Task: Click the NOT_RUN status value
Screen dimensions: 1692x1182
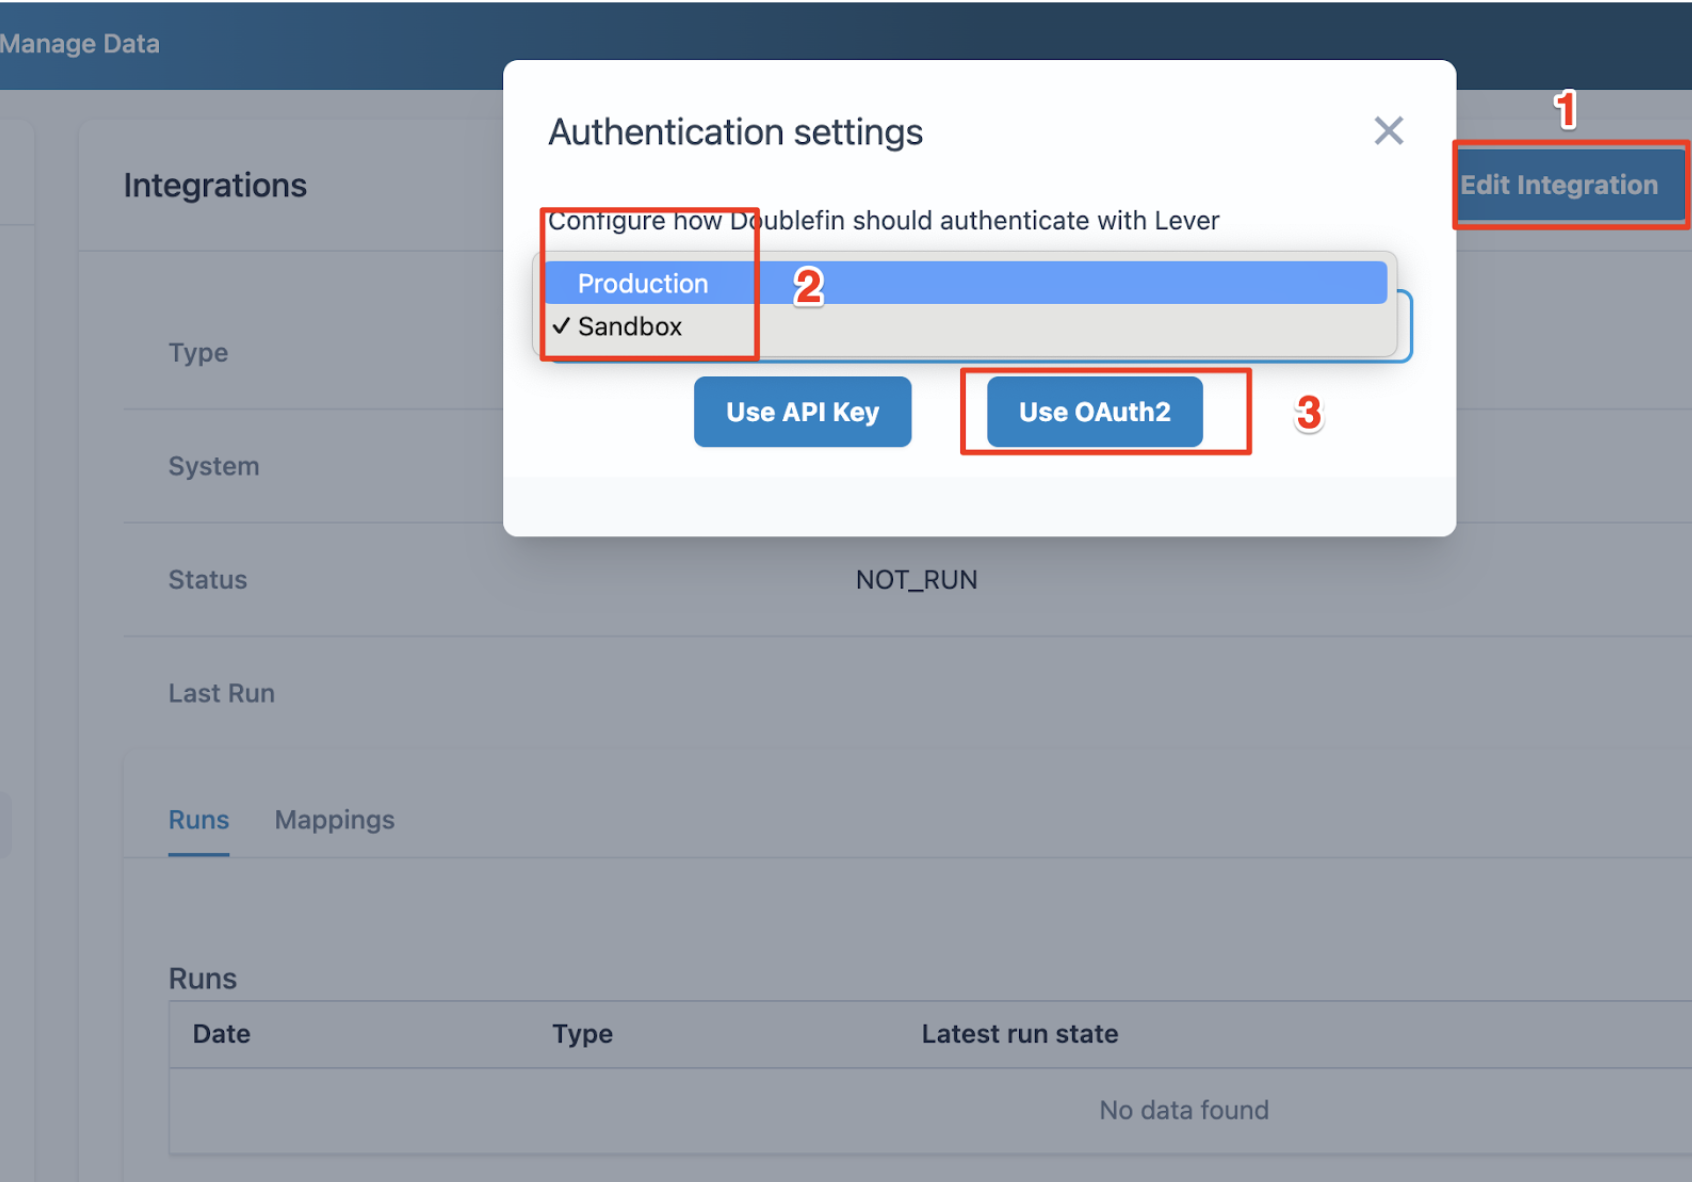Action: pos(916,579)
